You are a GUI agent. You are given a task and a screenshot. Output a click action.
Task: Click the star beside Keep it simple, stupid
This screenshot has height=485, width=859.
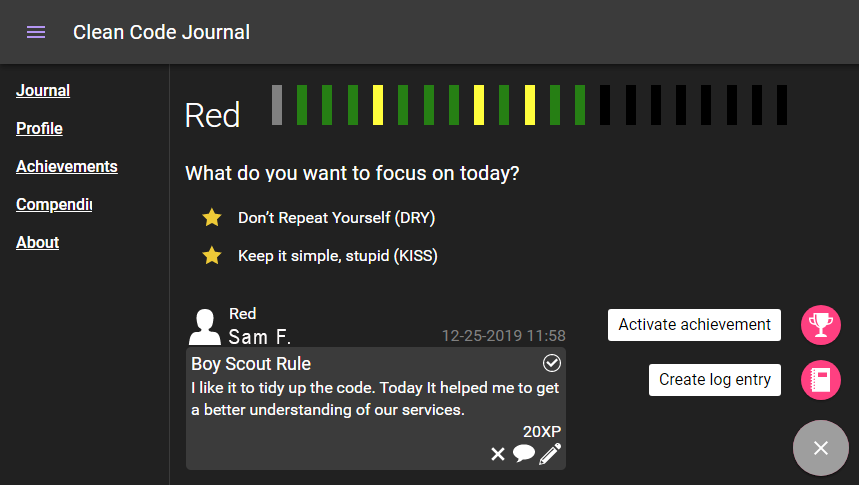click(211, 255)
